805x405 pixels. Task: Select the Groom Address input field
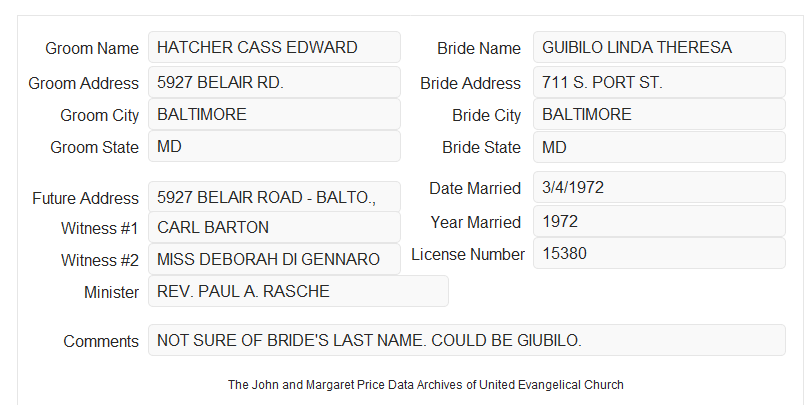(x=274, y=82)
